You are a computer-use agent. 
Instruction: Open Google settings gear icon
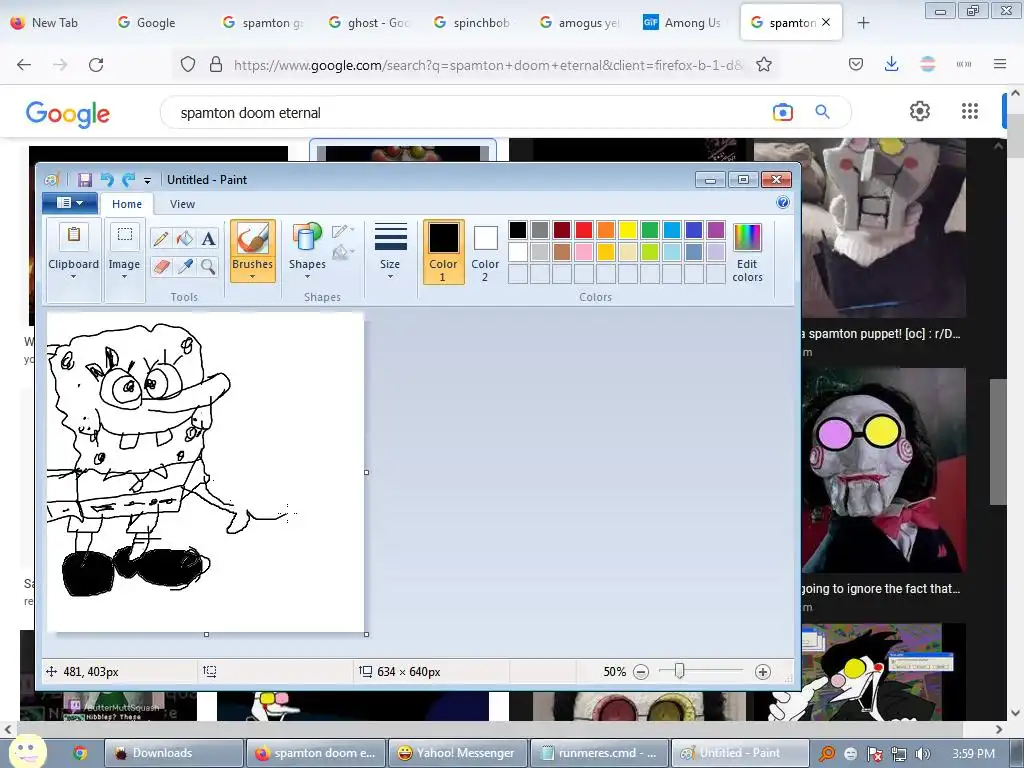click(x=920, y=111)
